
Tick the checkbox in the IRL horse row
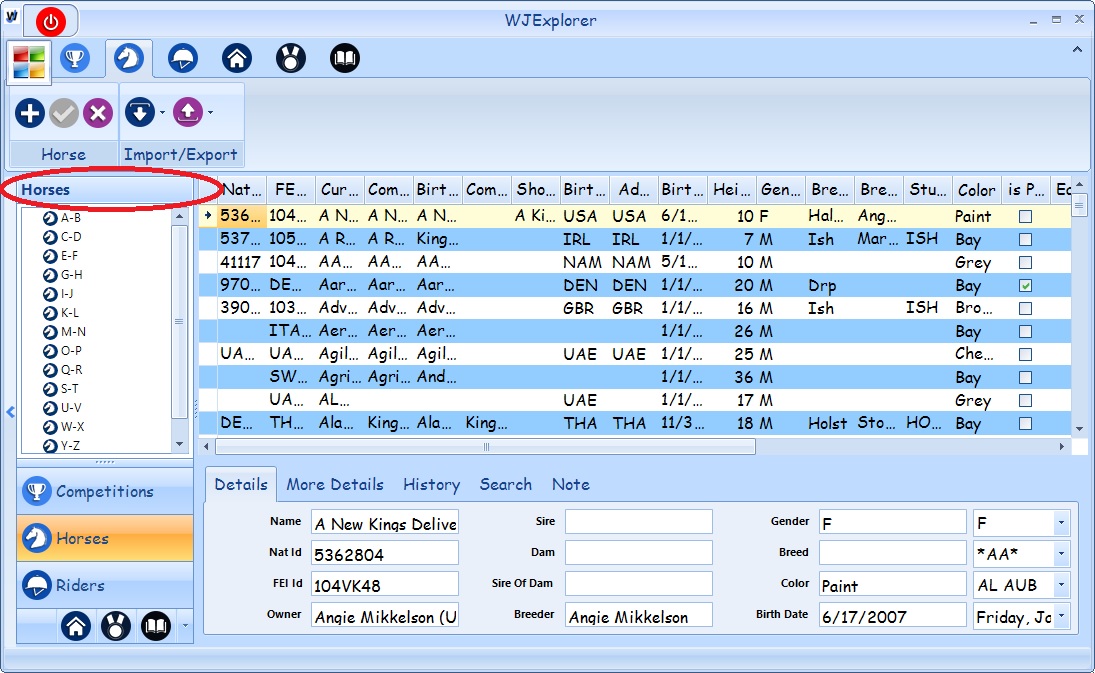(1025, 240)
